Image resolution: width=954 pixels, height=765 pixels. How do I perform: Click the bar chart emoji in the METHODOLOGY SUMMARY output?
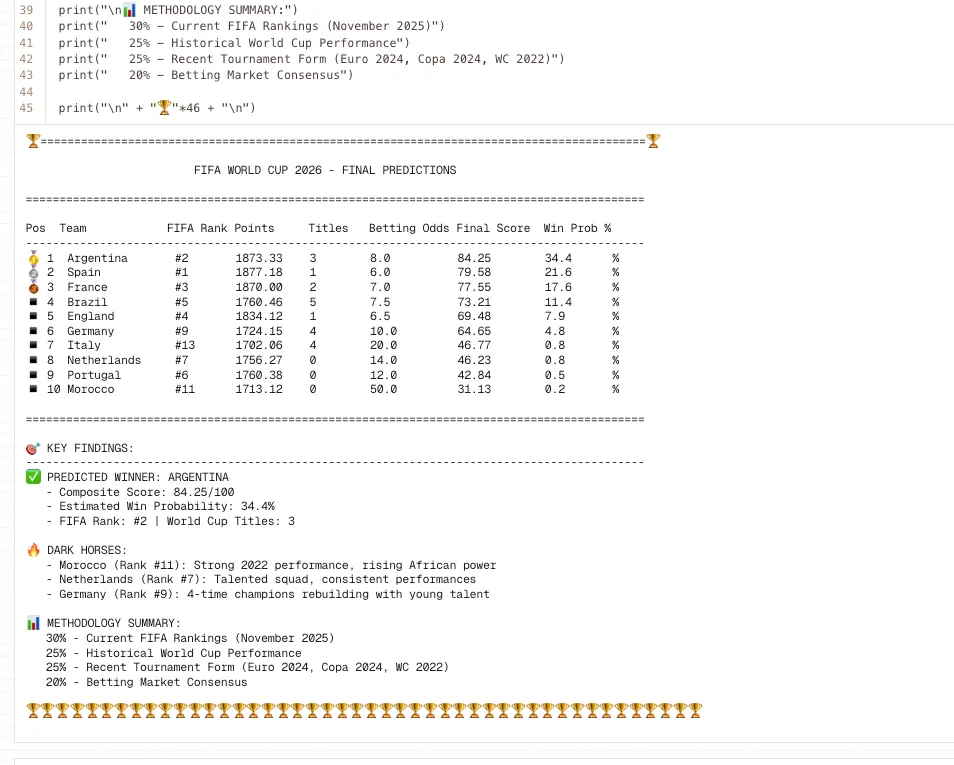point(33,623)
